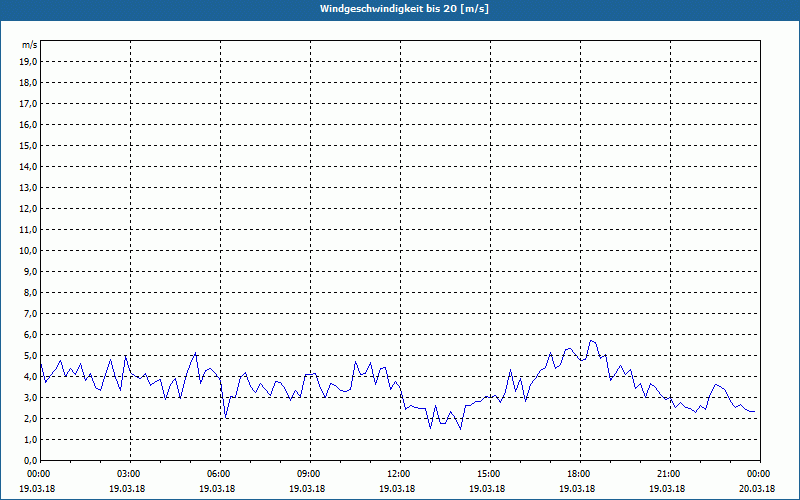
Task: Select the "14,0" y-axis label
Action: [29, 166]
